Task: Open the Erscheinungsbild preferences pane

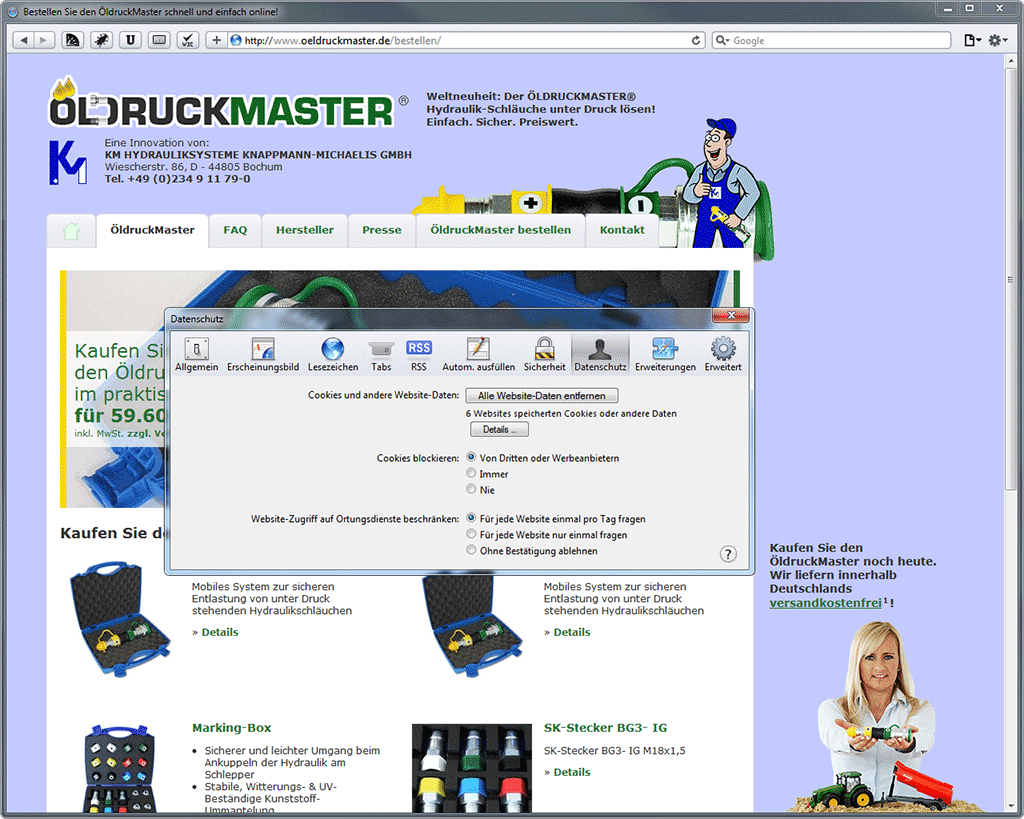Action: coord(263,354)
